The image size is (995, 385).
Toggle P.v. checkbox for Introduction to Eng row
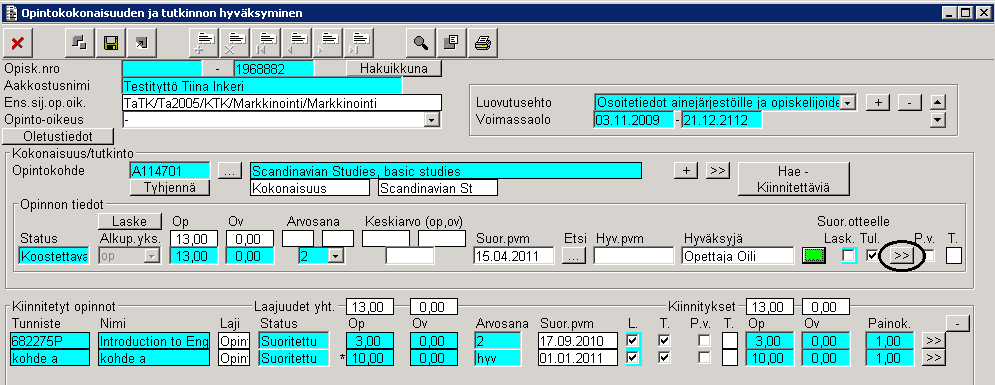point(704,341)
